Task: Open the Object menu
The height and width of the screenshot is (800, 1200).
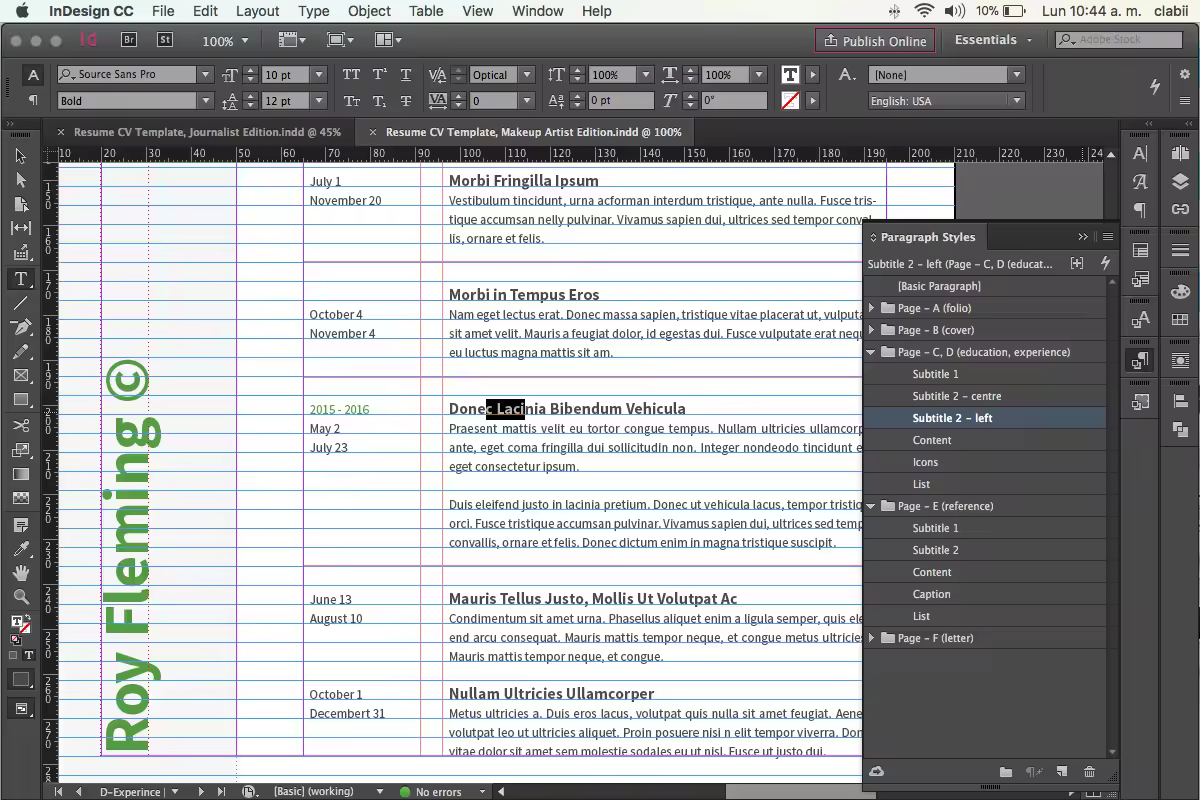Action: click(369, 11)
